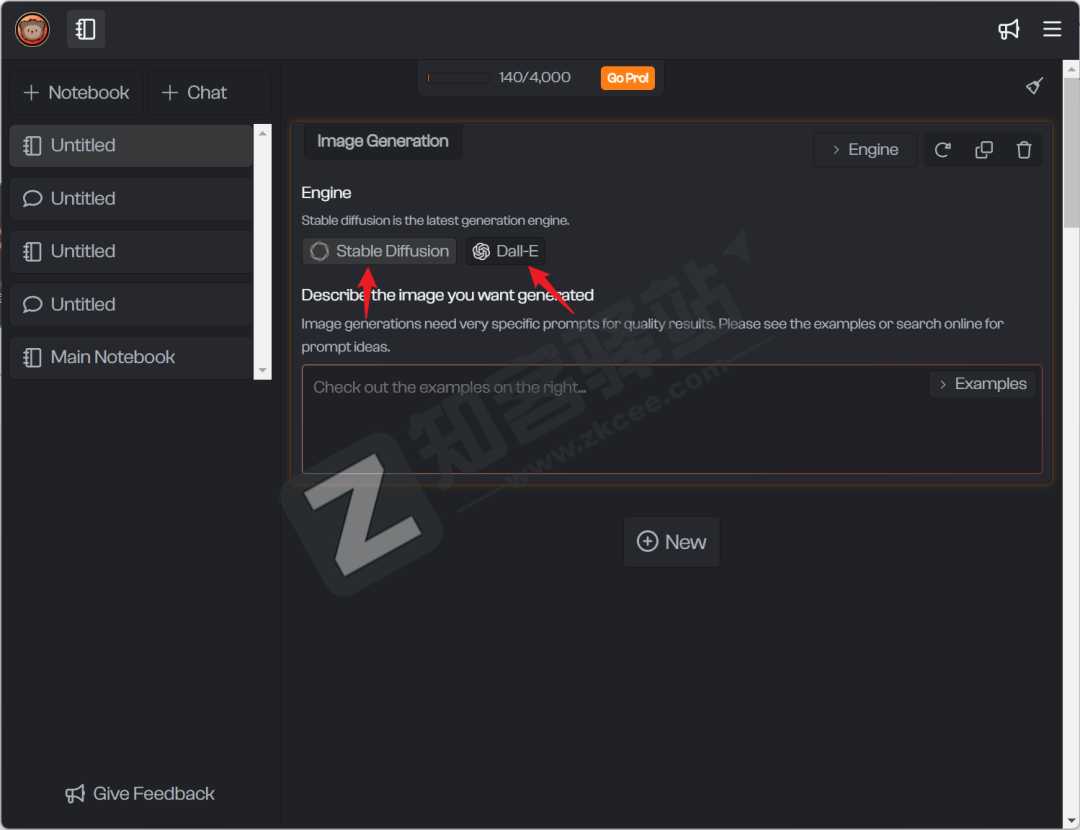This screenshot has width=1080, height=830.
Task: Select the Dall-E engine
Action: pos(506,251)
